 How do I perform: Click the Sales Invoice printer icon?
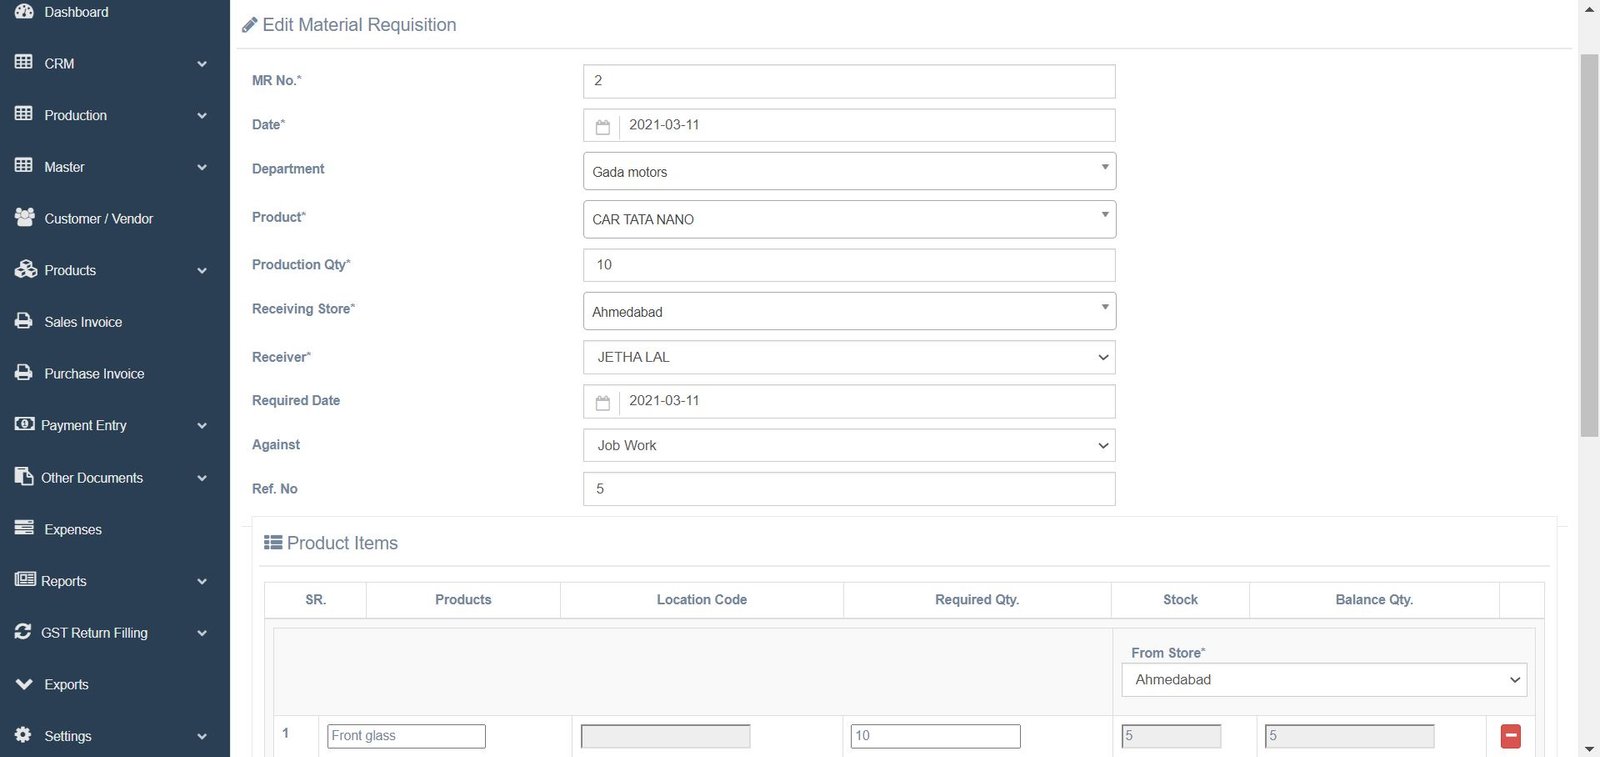click(x=24, y=321)
